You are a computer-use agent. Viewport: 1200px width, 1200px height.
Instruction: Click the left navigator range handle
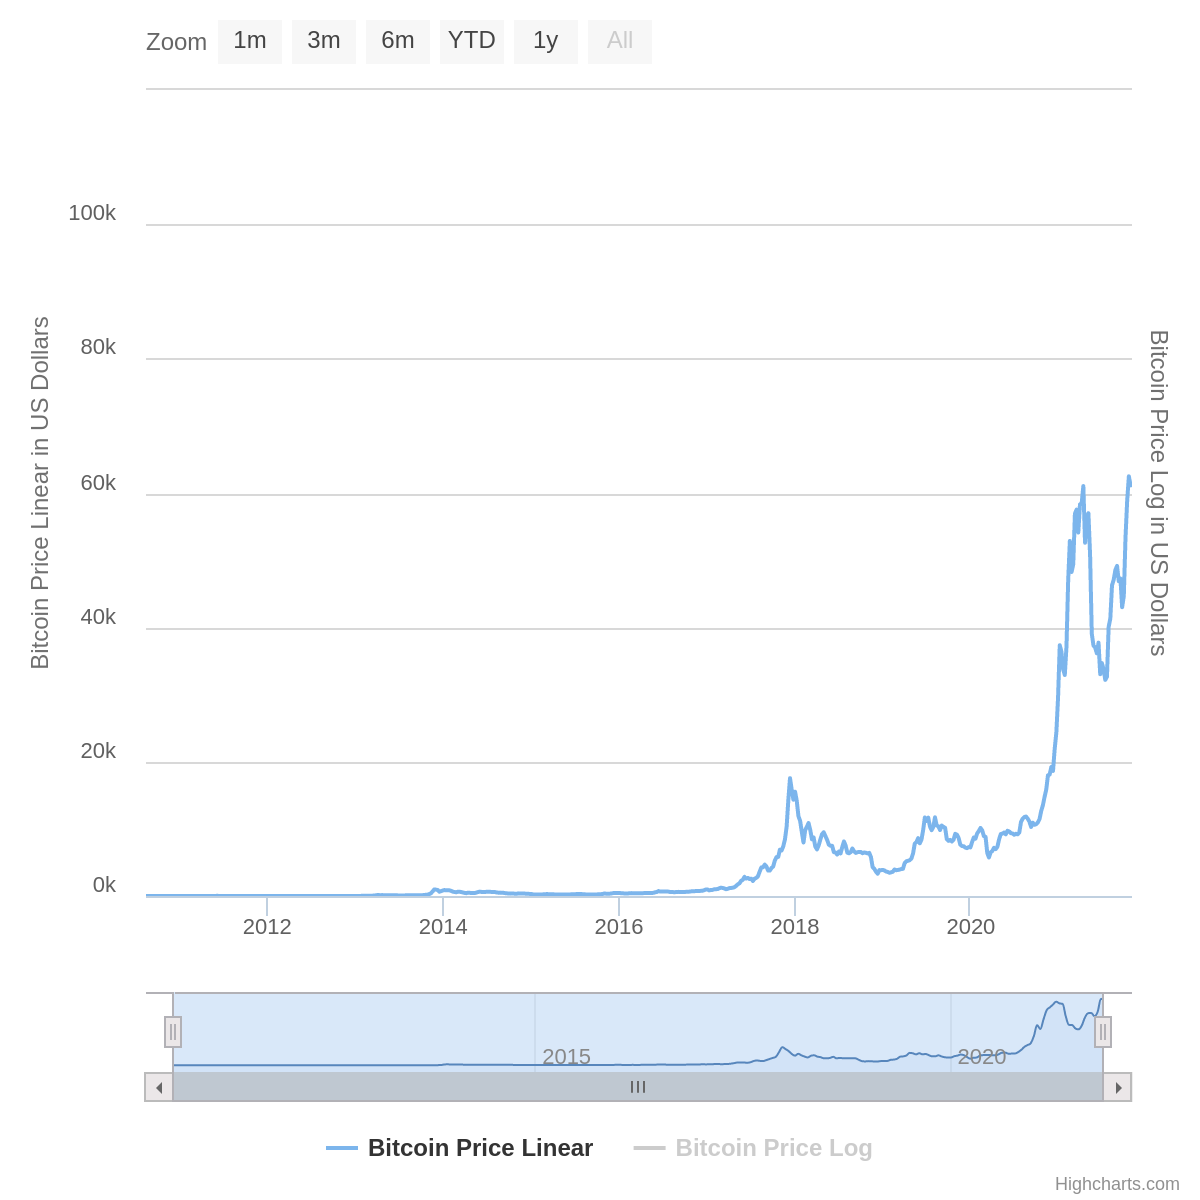click(x=173, y=1032)
